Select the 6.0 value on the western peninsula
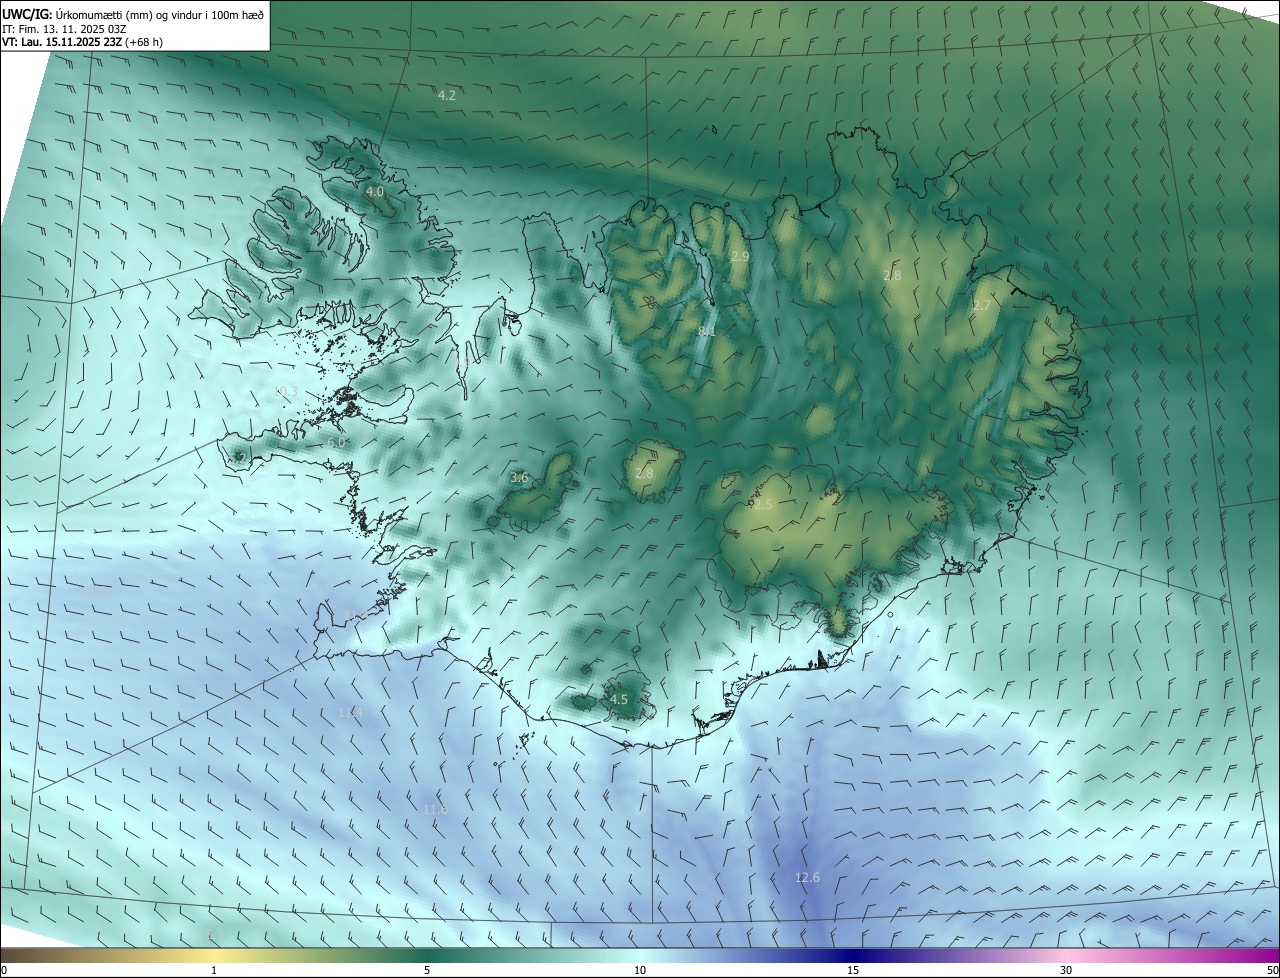Image resolution: width=1280 pixels, height=978 pixels. pyautogui.click(x=336, y=442)
